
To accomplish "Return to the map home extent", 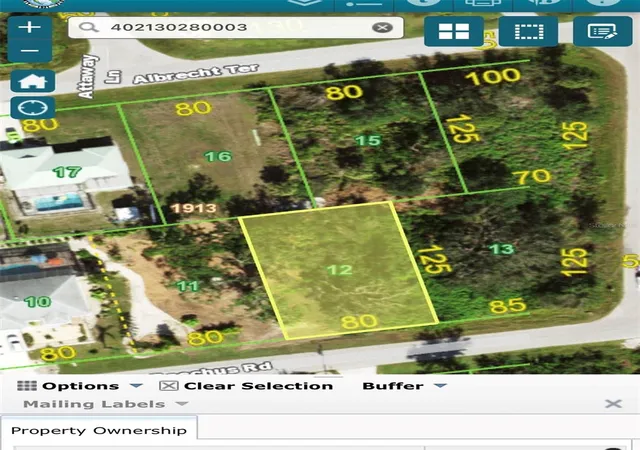I will click(x=33, y=81).
